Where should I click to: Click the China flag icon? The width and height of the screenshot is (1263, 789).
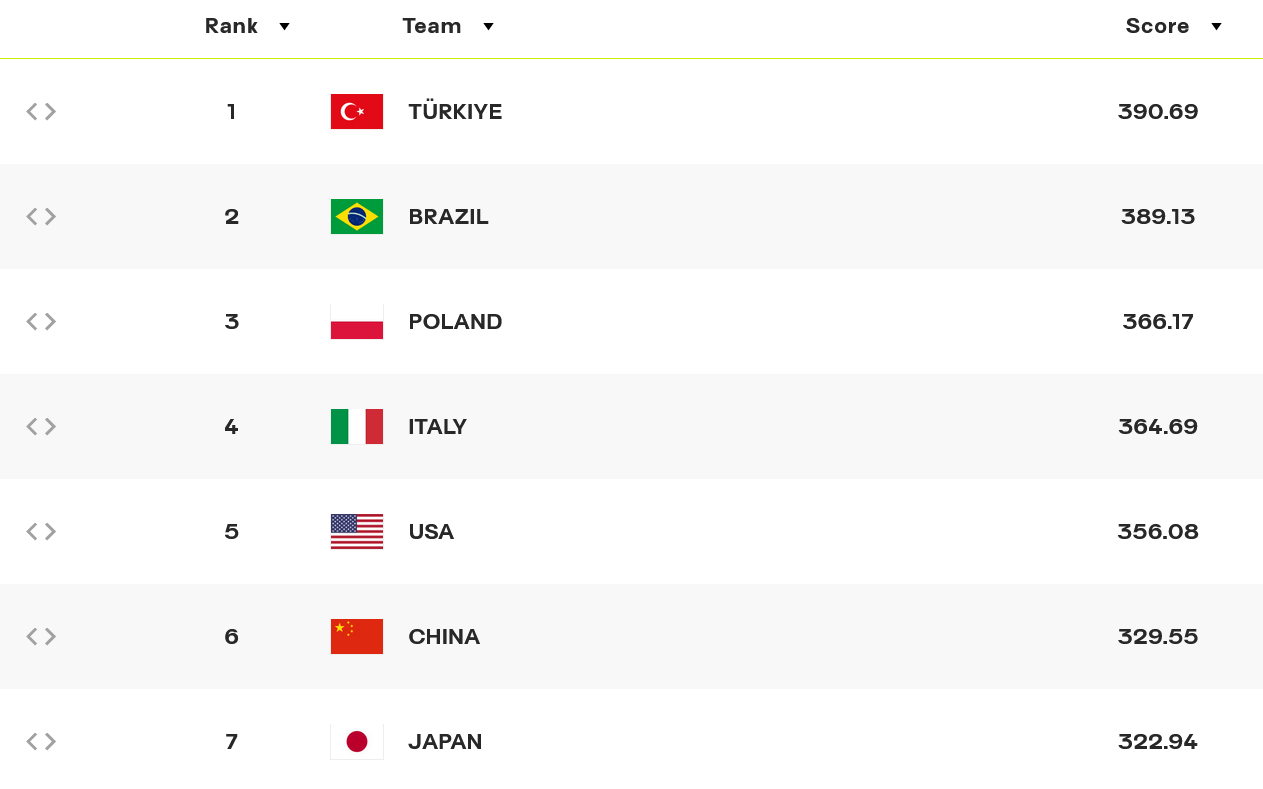pyautogui.click(x=357, y=636)
